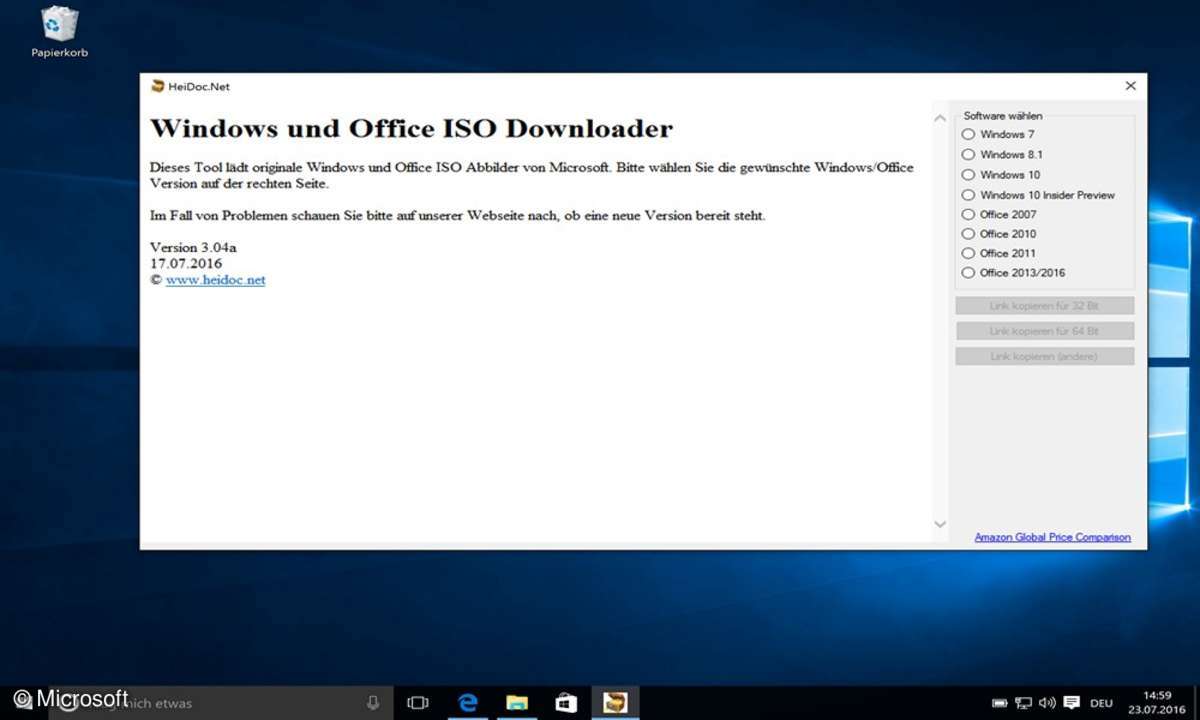This screenshot has height=720, width=1200.
Task: Select Windows 10 Insider Preview option
Action: pyautogui.click(x=967, y=195)
